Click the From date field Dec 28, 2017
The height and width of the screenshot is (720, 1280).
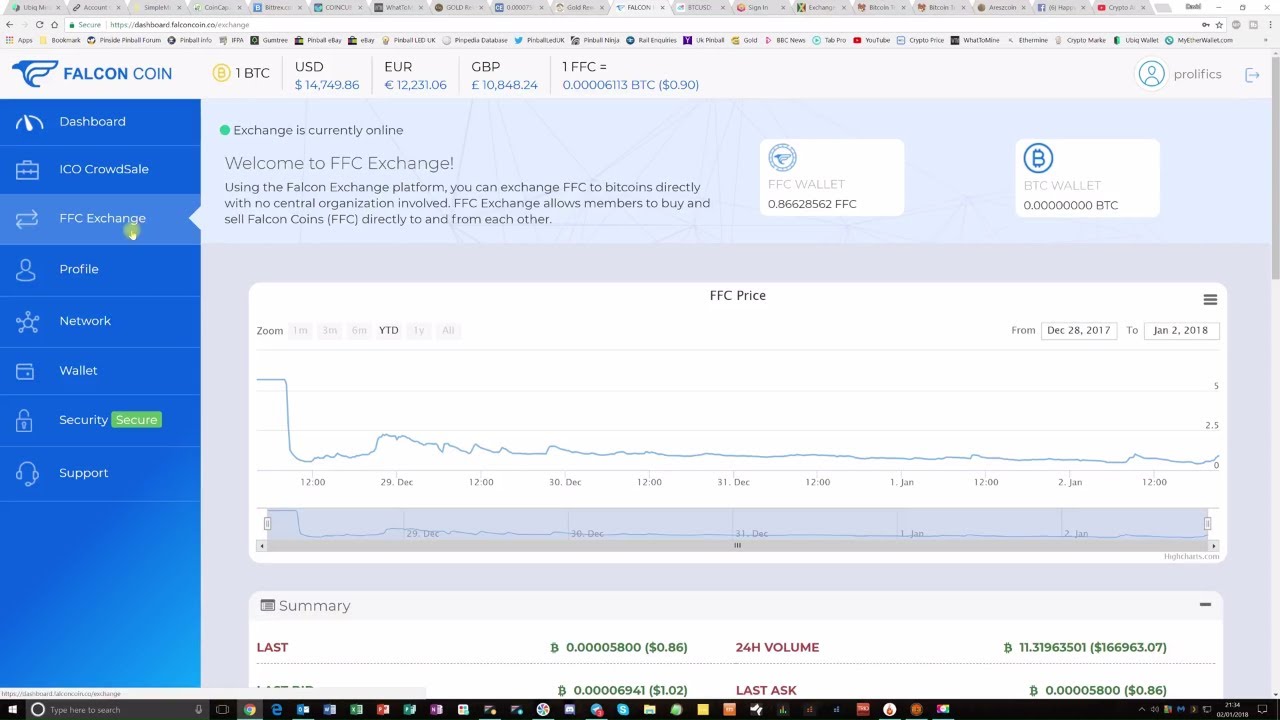1079,330
